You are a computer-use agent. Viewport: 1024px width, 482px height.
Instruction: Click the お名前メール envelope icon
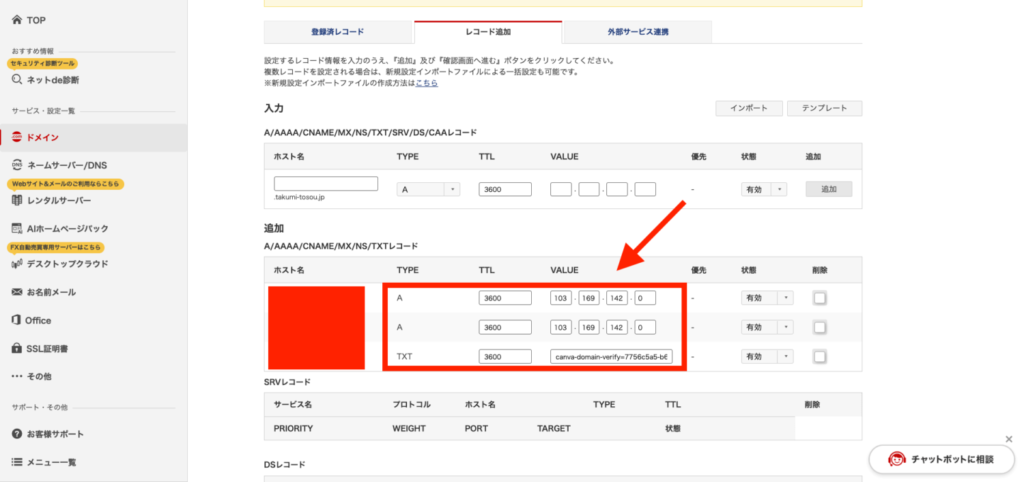pyautogui.click(x=17, y=292)
